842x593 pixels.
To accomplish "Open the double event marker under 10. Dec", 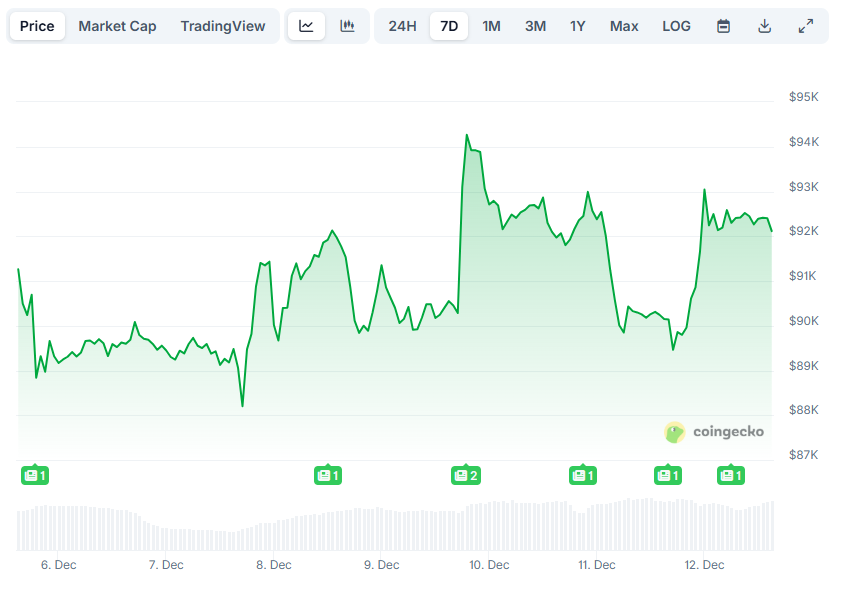I will [467, 475].
